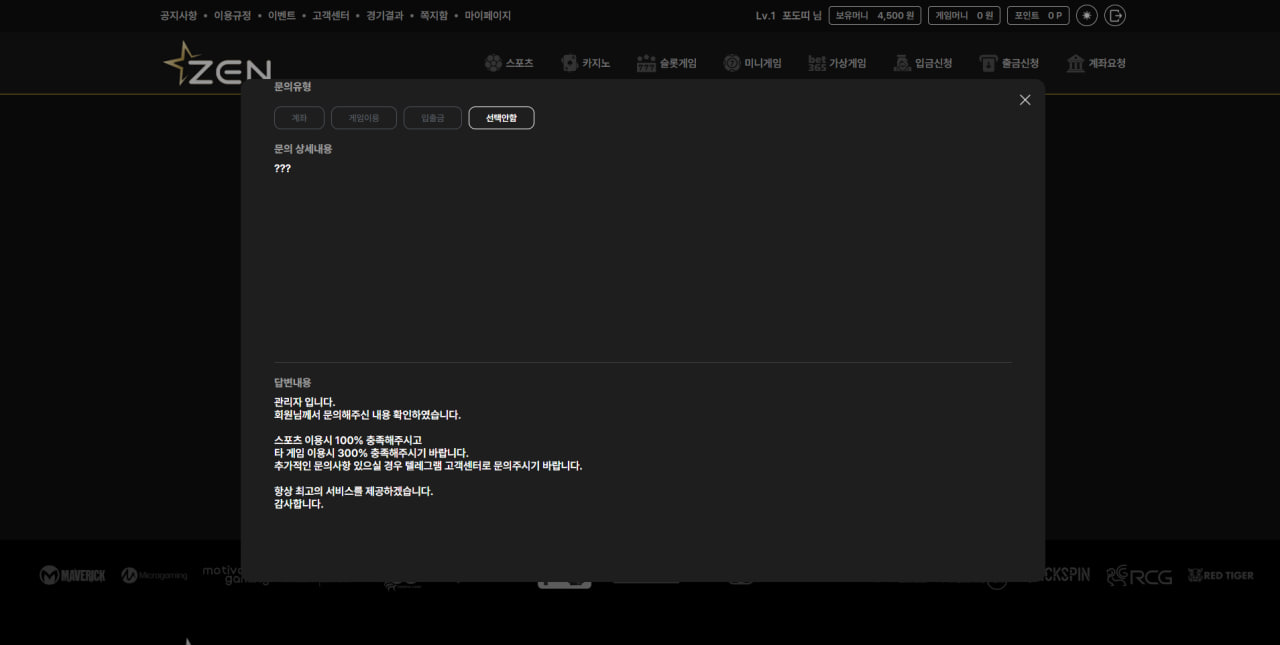Viewport: 1280px width, 645px height.
Task: Close the inquiry detail popup
Action: [1024, 100]
